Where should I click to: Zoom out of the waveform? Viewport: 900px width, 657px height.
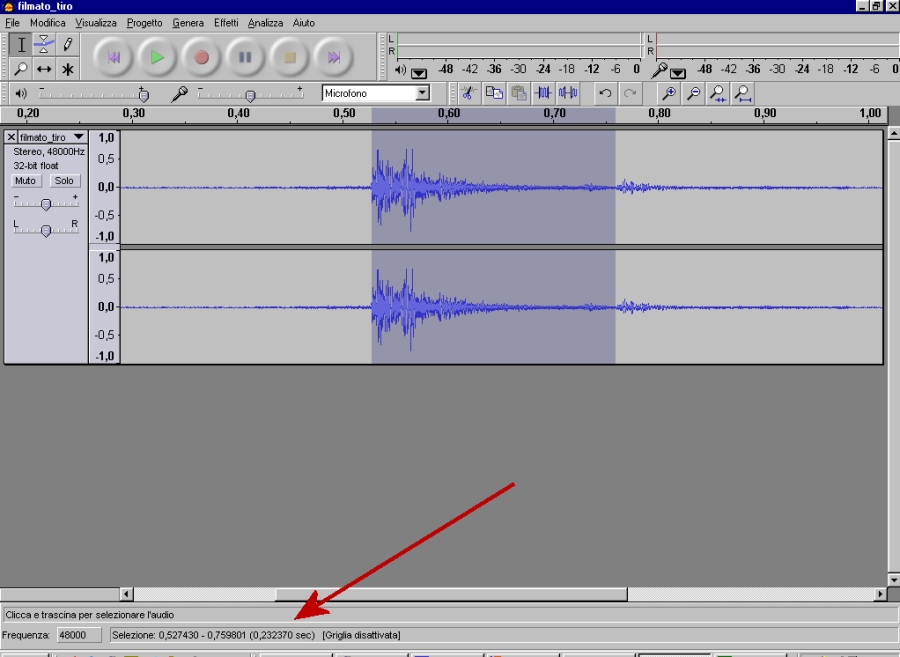(x=693, y=93)
